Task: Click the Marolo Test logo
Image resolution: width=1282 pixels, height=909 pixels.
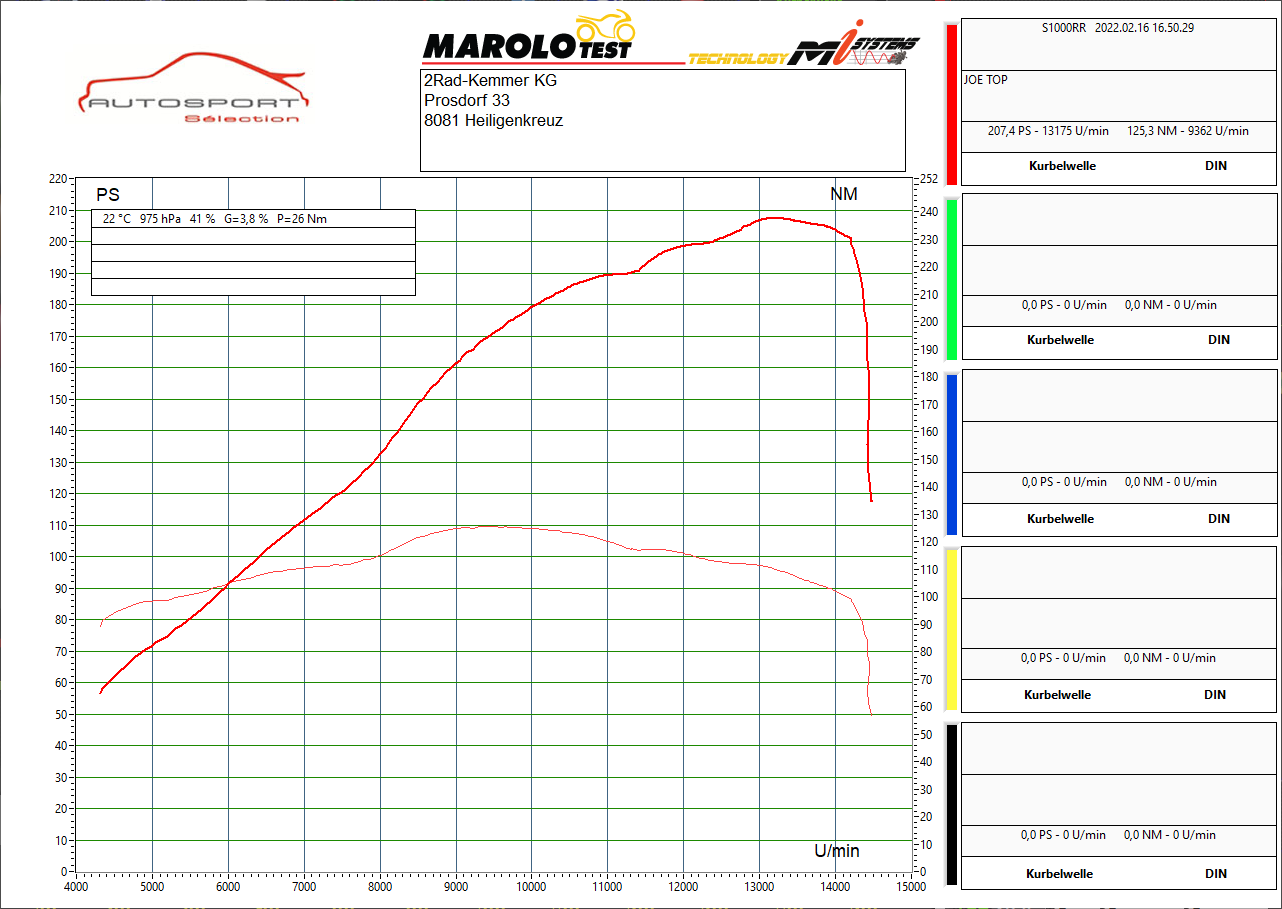Action: [x=526, y=46]
